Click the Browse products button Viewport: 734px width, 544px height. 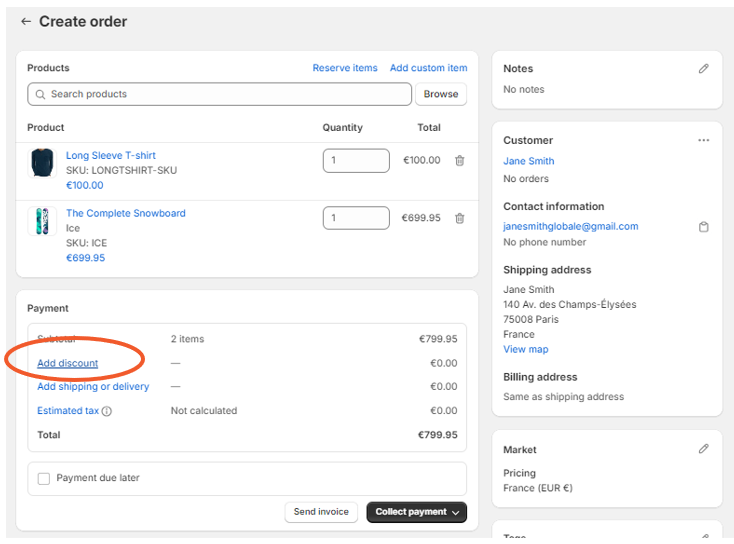click(440, 94)
